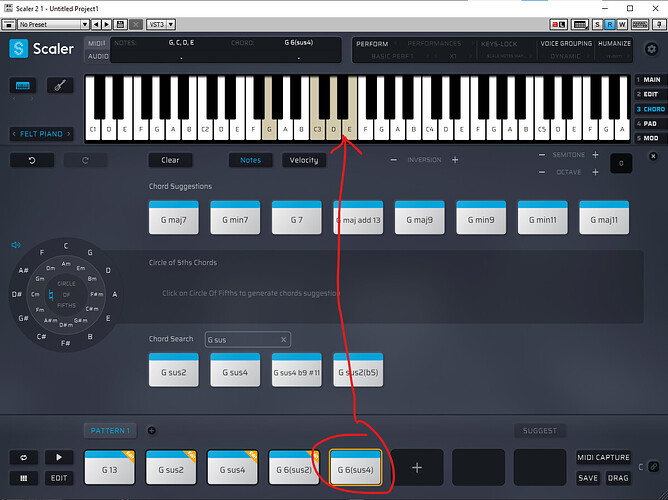The width and height of the screenshot is (668, 500).
Task: Add chord to empty plus slot
Action: pyautogui.click(x=417, y=468)
